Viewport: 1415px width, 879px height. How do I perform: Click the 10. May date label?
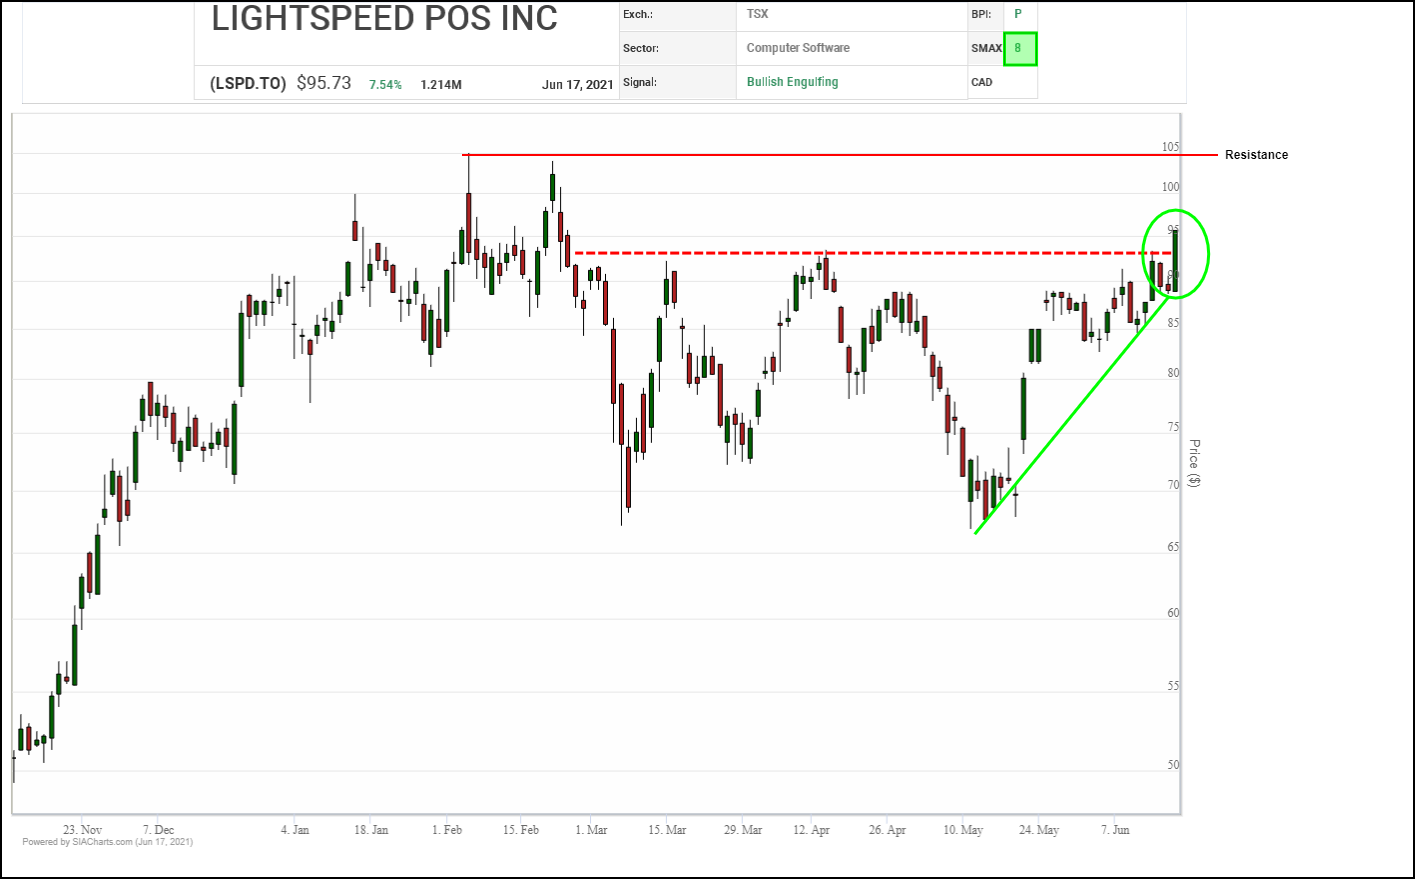click(x=963, y=830)
